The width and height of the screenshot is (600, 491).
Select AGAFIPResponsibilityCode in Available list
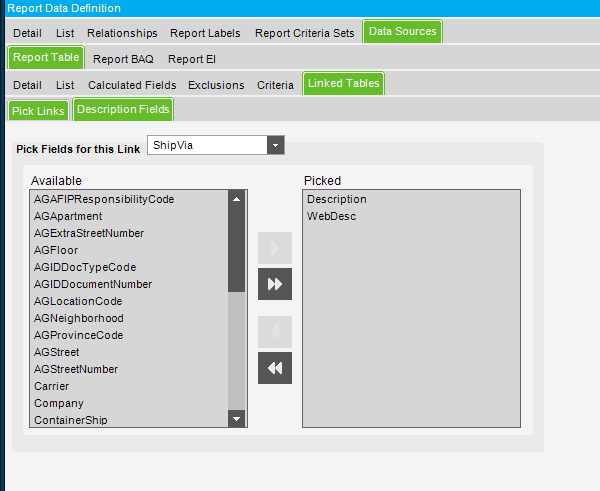pyautogui.click(x=129, y=199)
